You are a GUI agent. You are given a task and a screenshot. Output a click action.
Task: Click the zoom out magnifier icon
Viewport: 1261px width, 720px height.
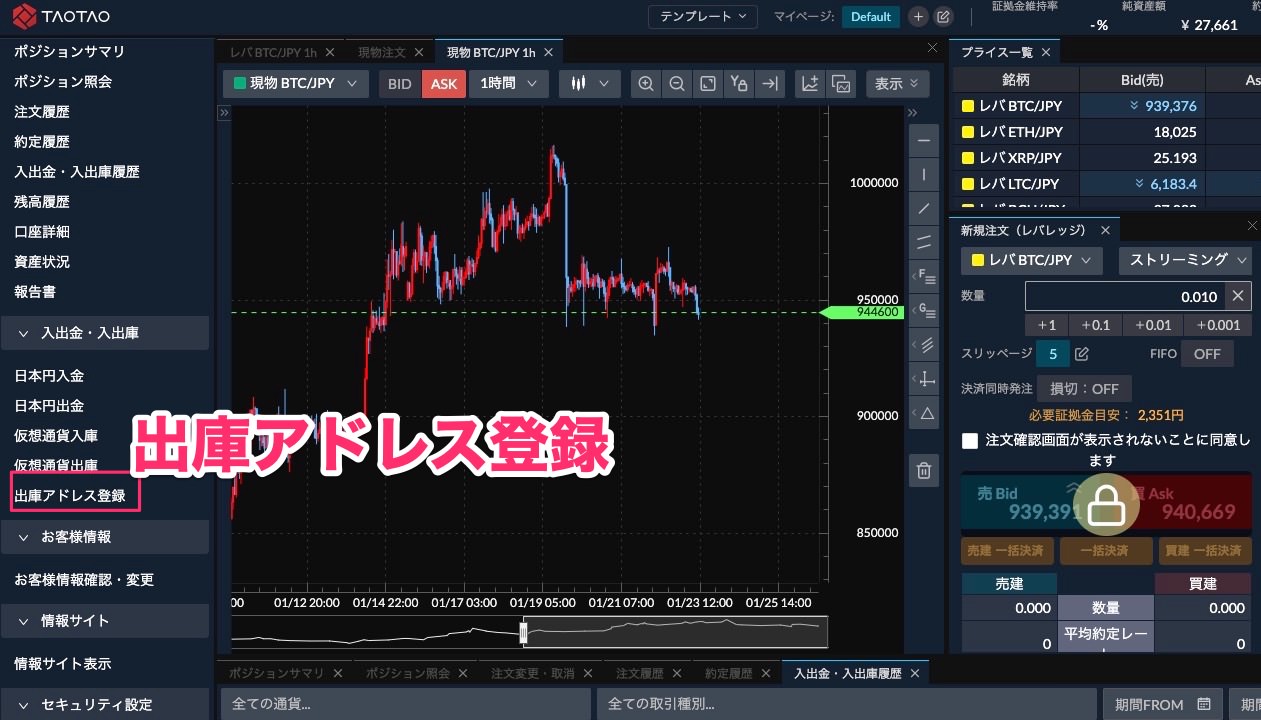tap(677, 84)
